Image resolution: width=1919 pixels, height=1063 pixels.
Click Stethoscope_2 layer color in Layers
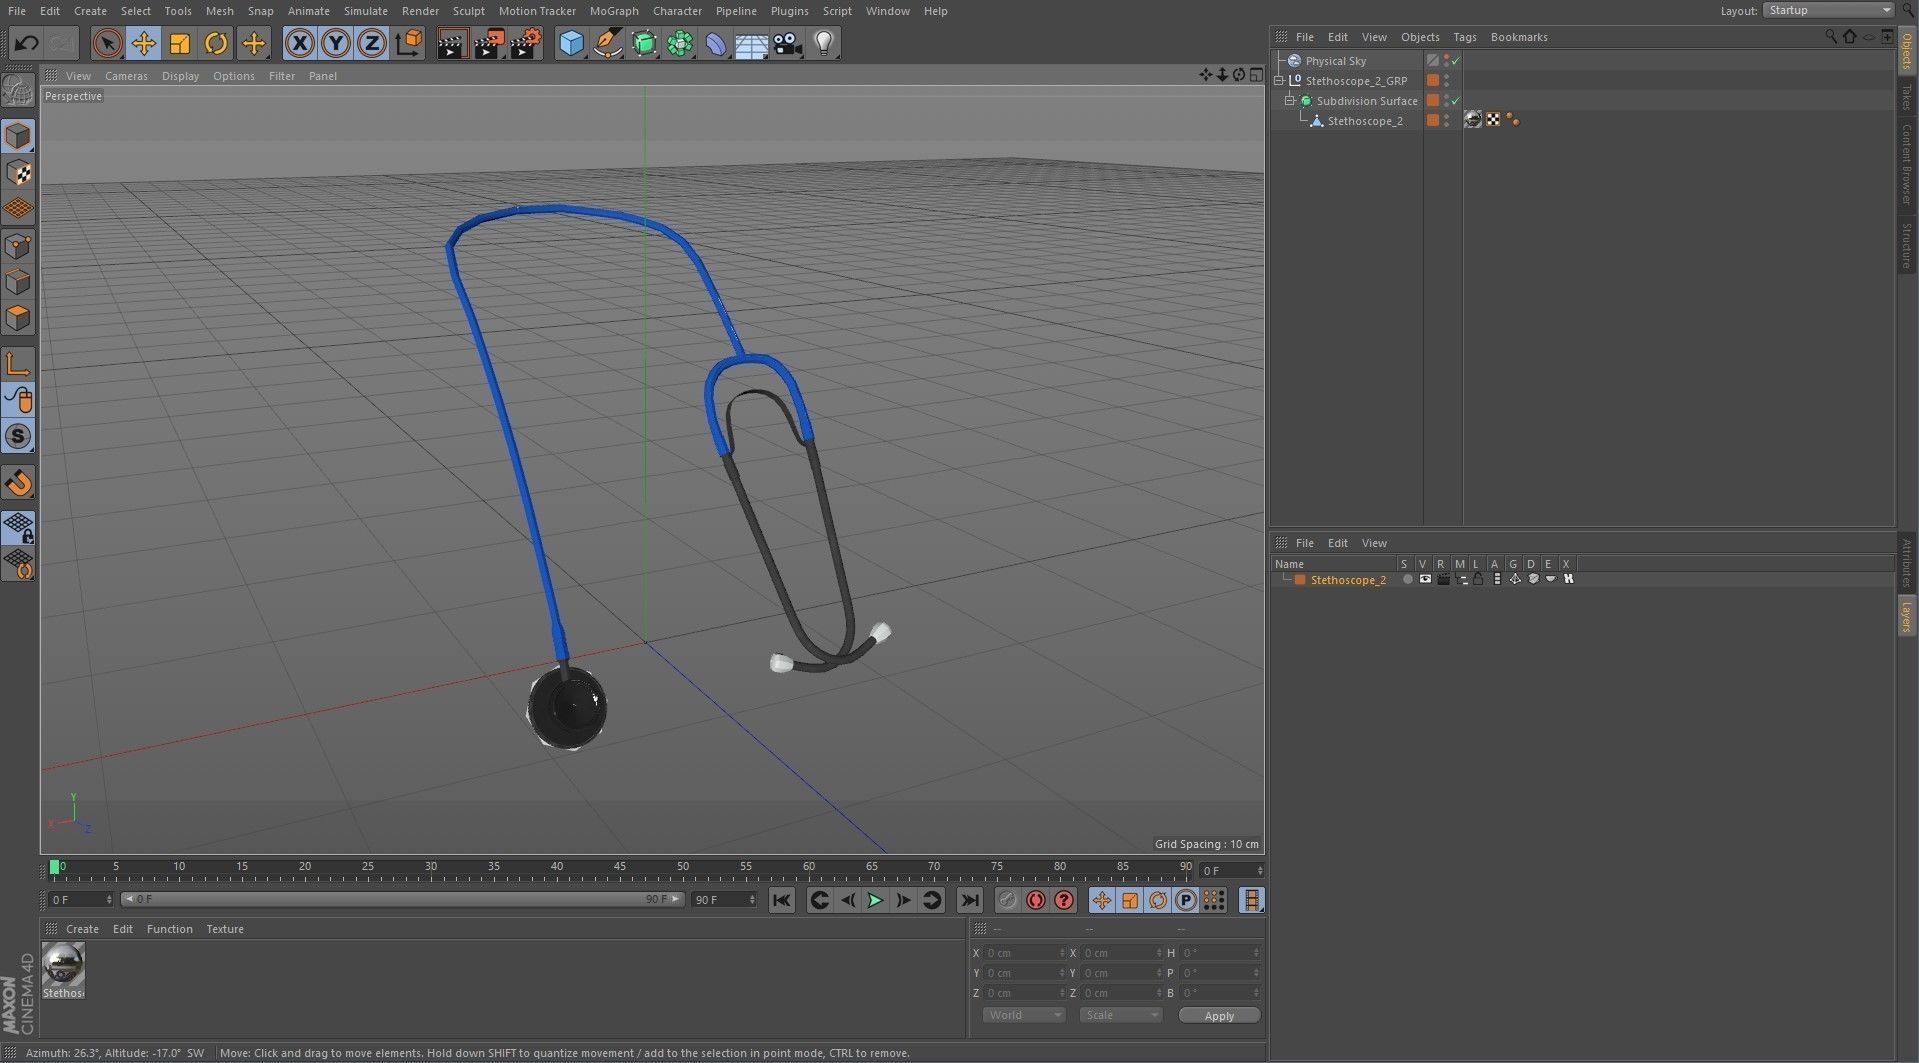coord(1300,580)
